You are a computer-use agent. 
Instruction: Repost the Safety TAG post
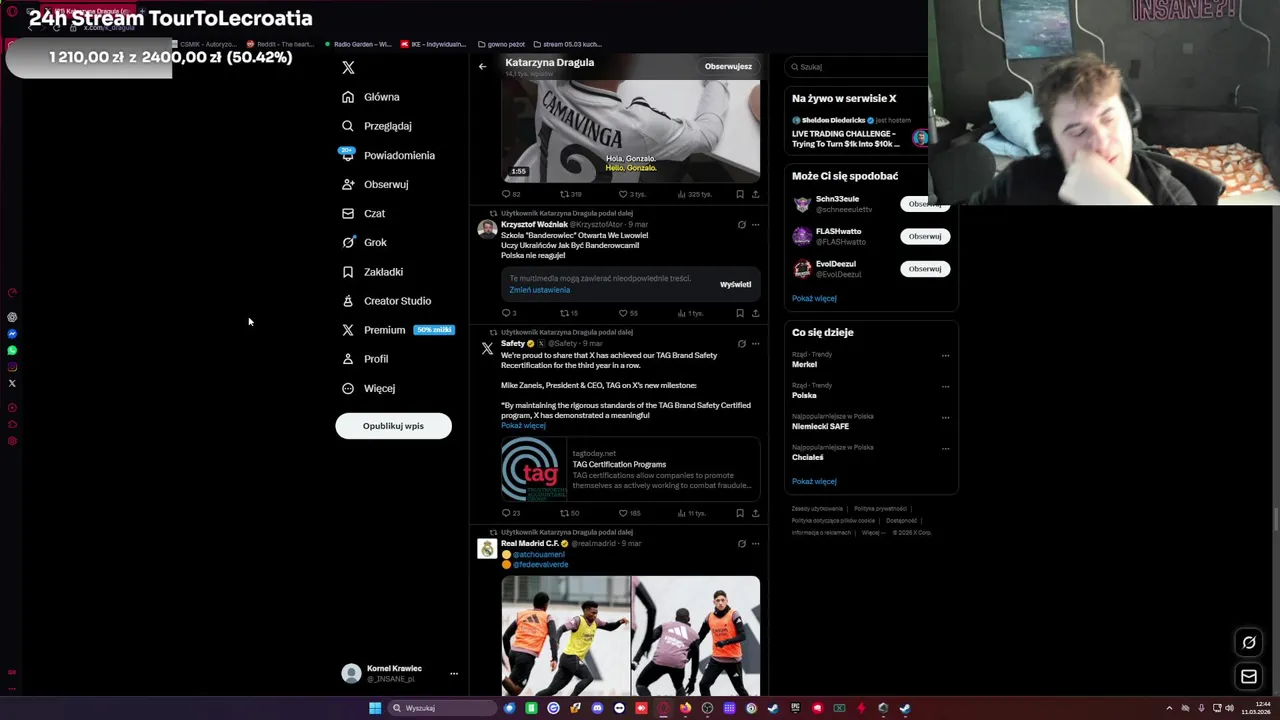pos(569,513)
